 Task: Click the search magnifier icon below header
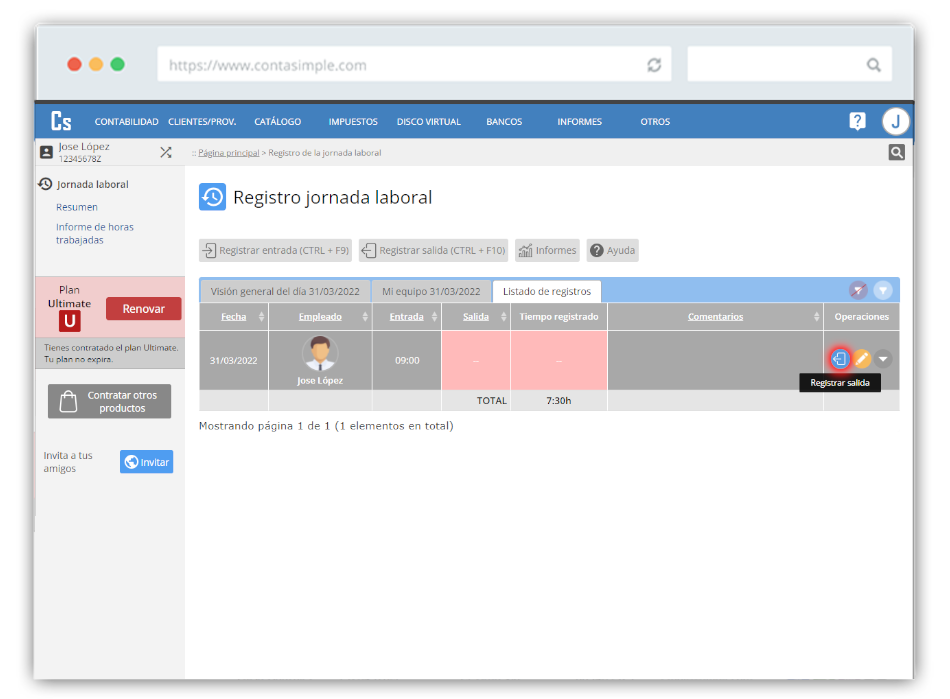(x=897, y=152)
